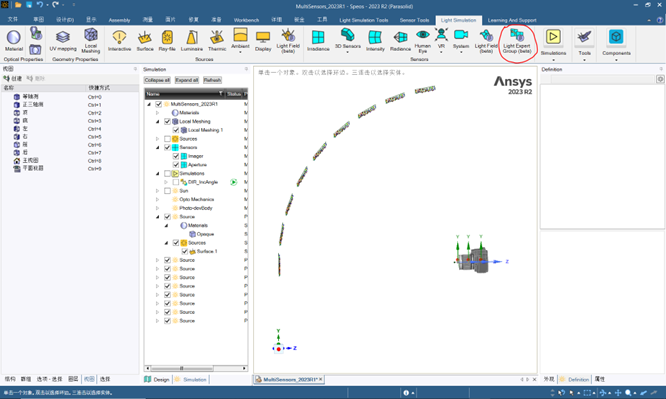Uncheck the Imager sensor checkbox
666x399 pixels.
[x=176, y=156]
